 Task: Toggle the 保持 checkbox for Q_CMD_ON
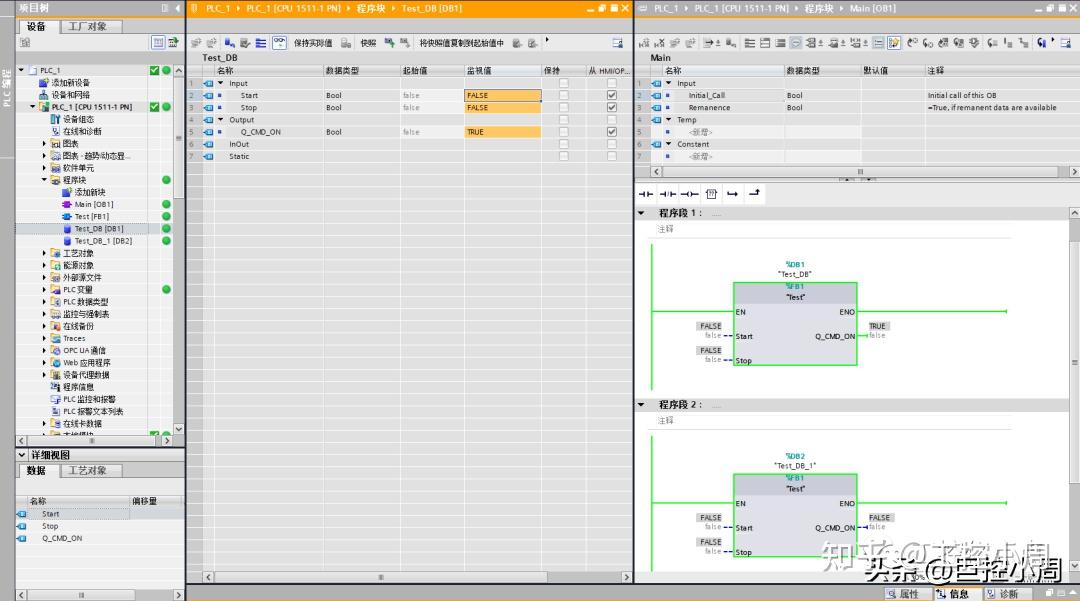pos(563,132)
